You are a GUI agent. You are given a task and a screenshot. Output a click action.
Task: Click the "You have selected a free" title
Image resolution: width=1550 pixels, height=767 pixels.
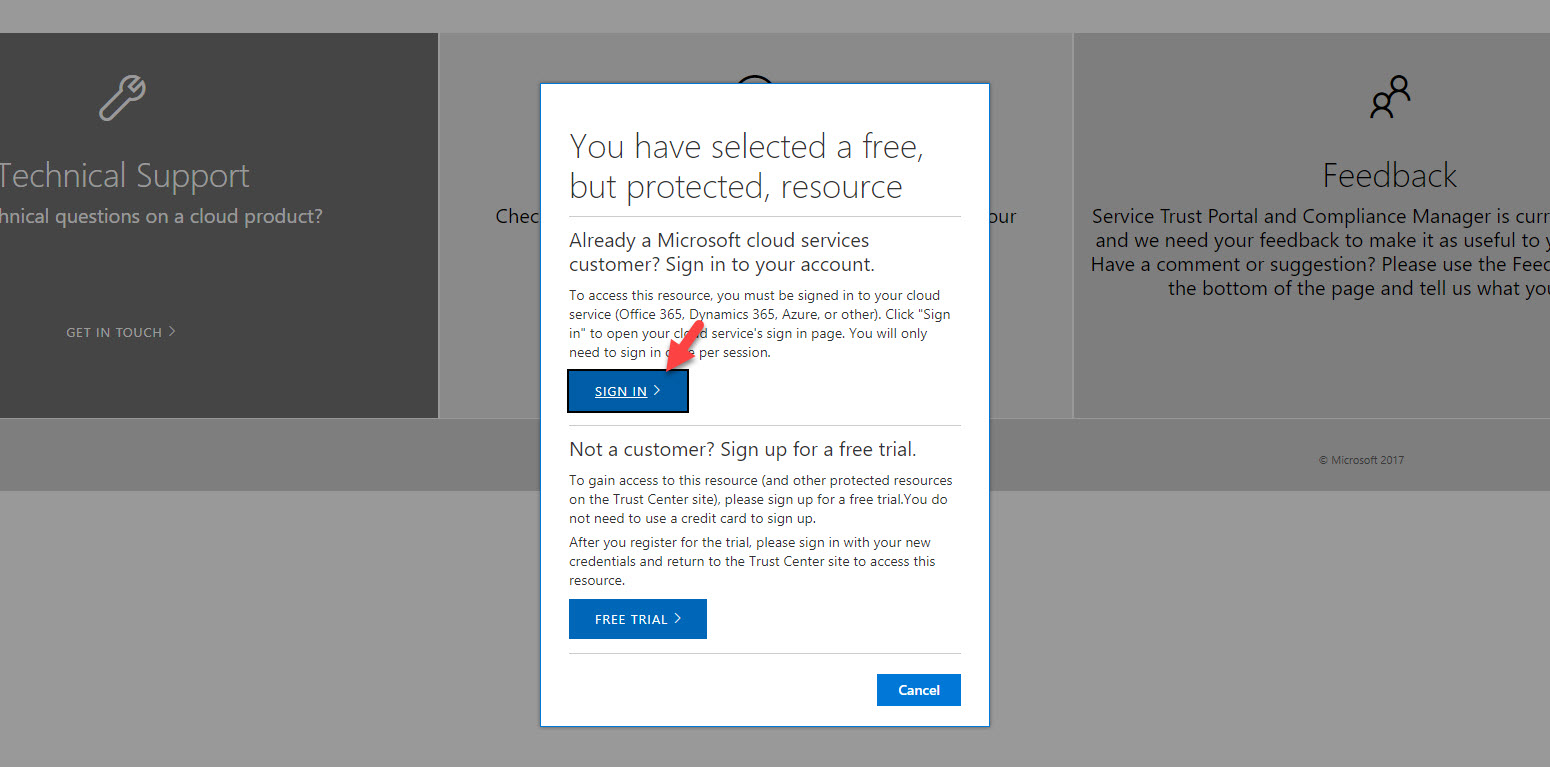(746, 166)
